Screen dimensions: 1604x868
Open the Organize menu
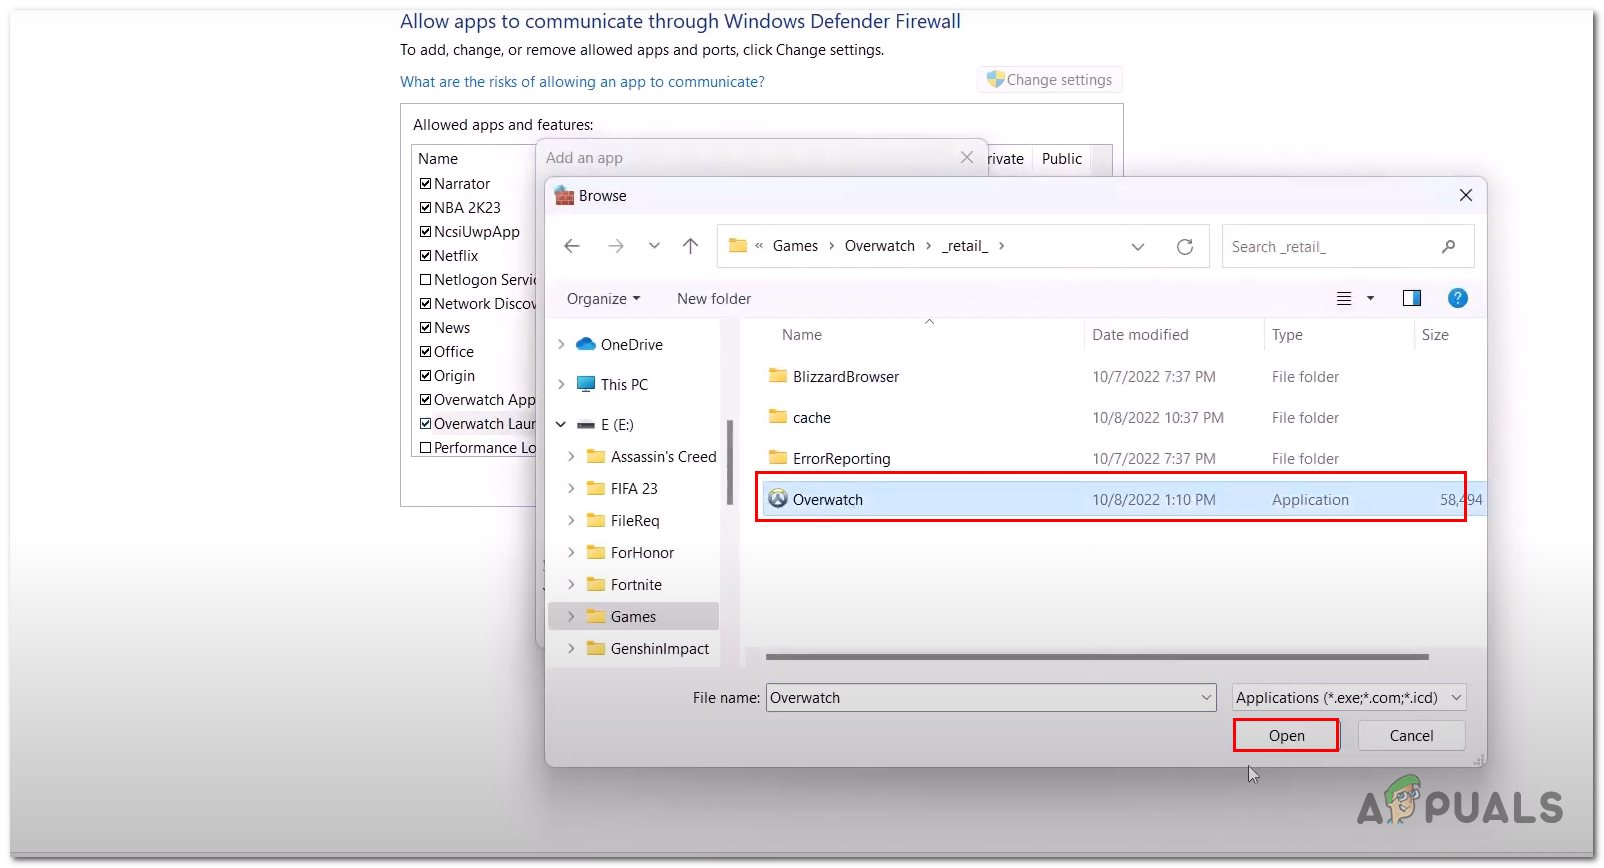(x=603, y=299)
